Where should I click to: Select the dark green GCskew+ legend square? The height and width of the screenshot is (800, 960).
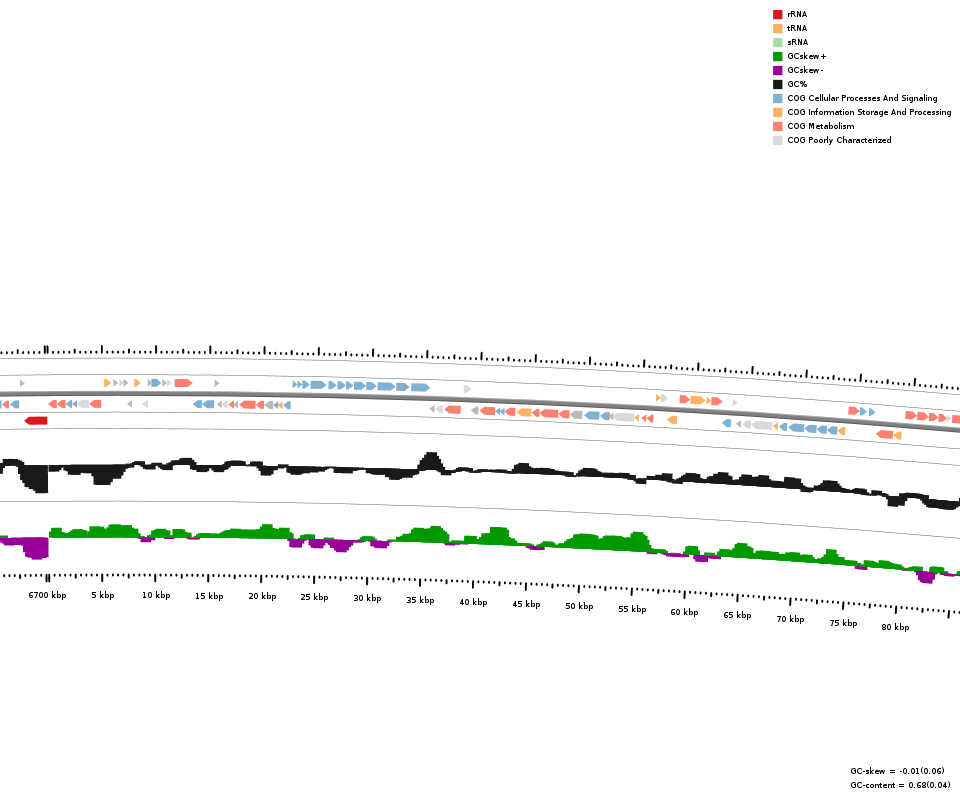click(777, 56)
